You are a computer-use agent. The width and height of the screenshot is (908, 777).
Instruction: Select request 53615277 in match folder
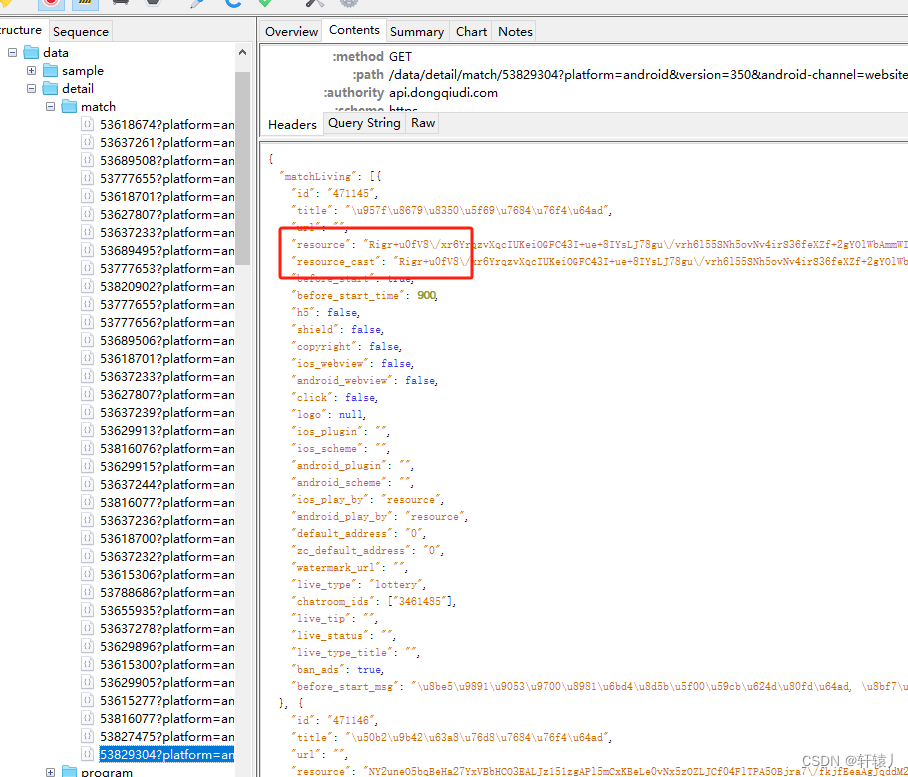point(167,700)
